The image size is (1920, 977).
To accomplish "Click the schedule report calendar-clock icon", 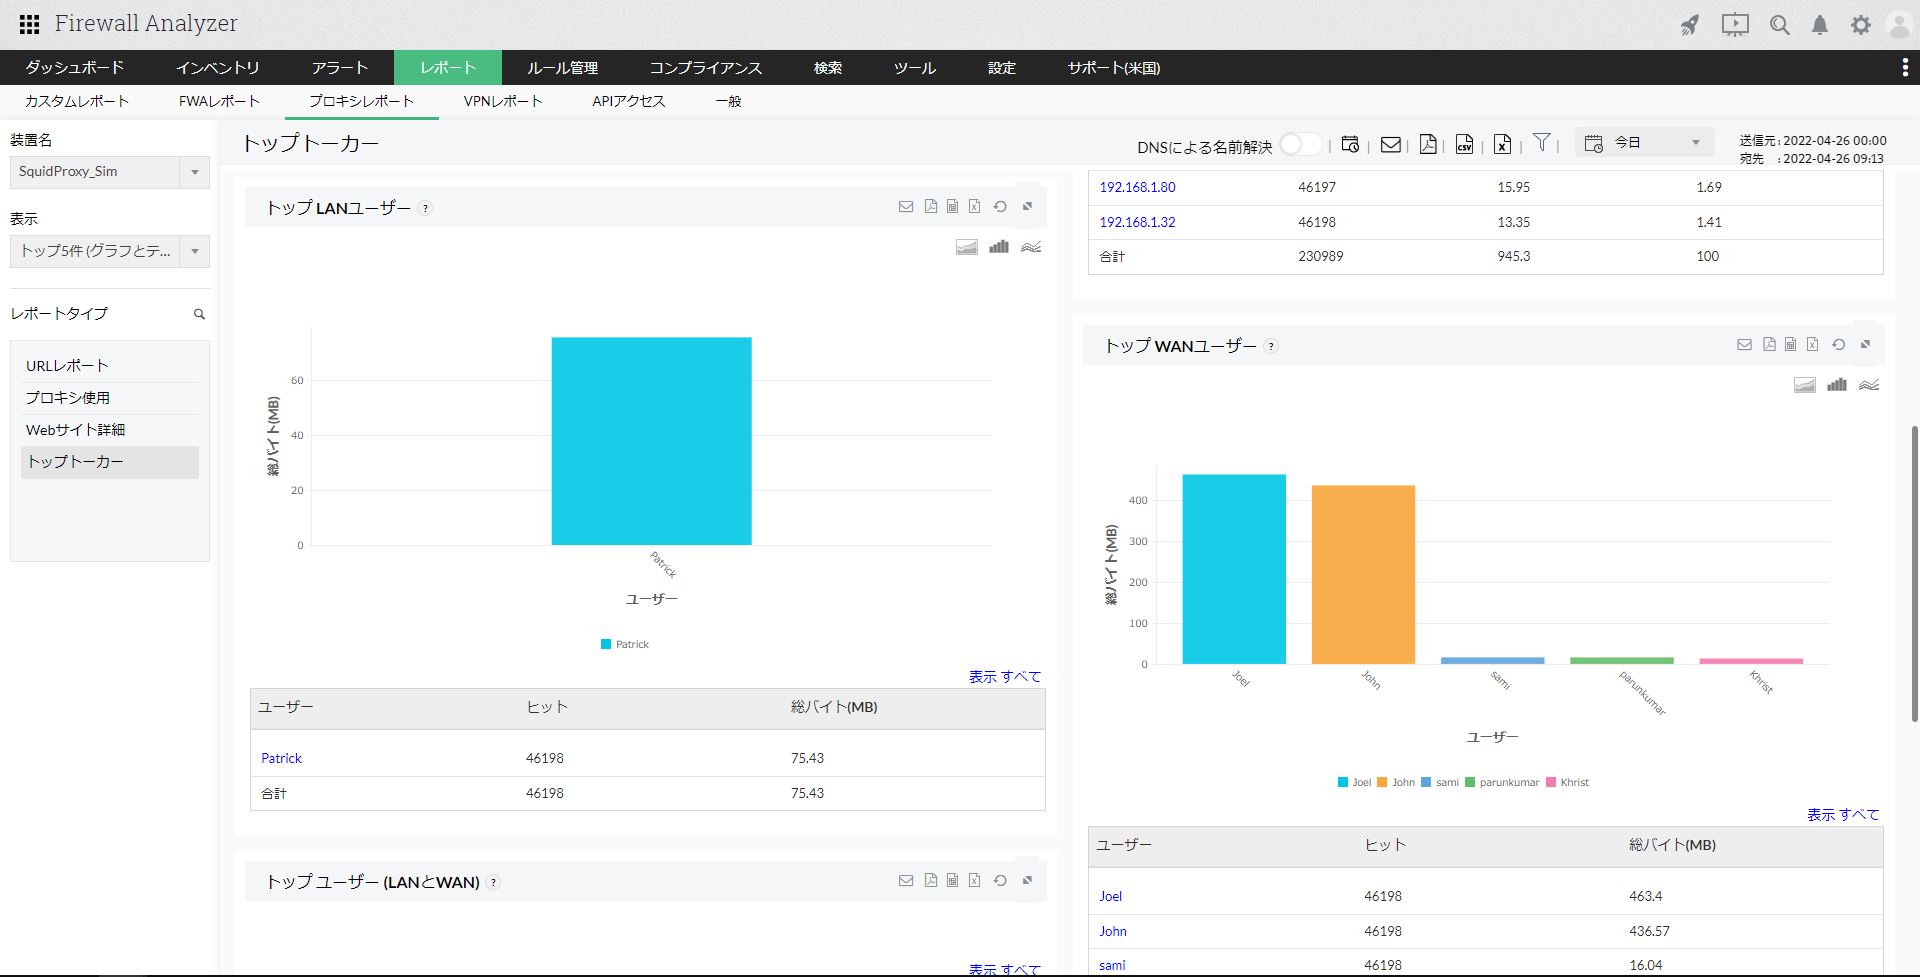I will point(1350,145).
